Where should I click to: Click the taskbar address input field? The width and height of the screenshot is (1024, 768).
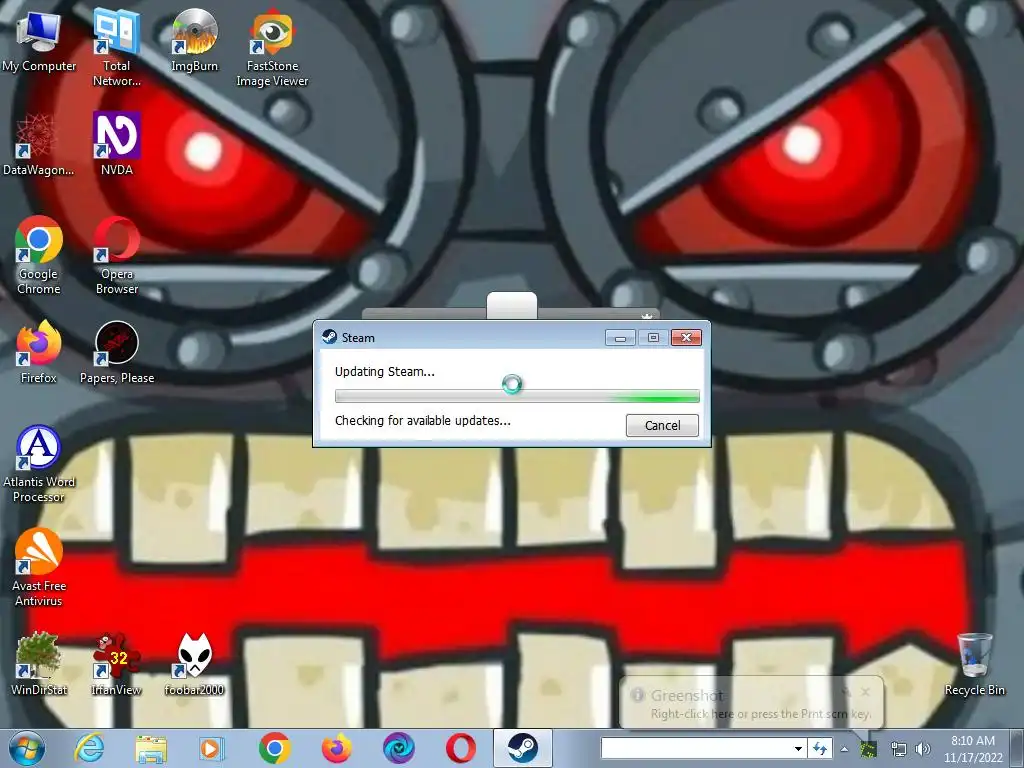[696, 748]
